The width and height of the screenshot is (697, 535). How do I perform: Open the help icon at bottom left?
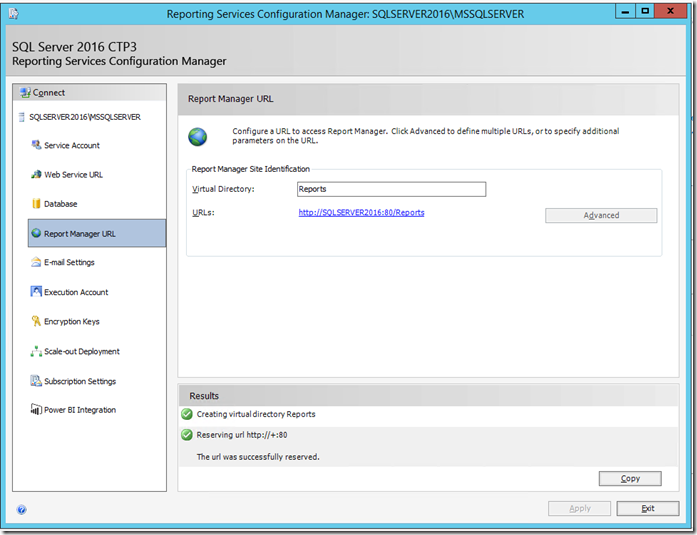point(22,509)
